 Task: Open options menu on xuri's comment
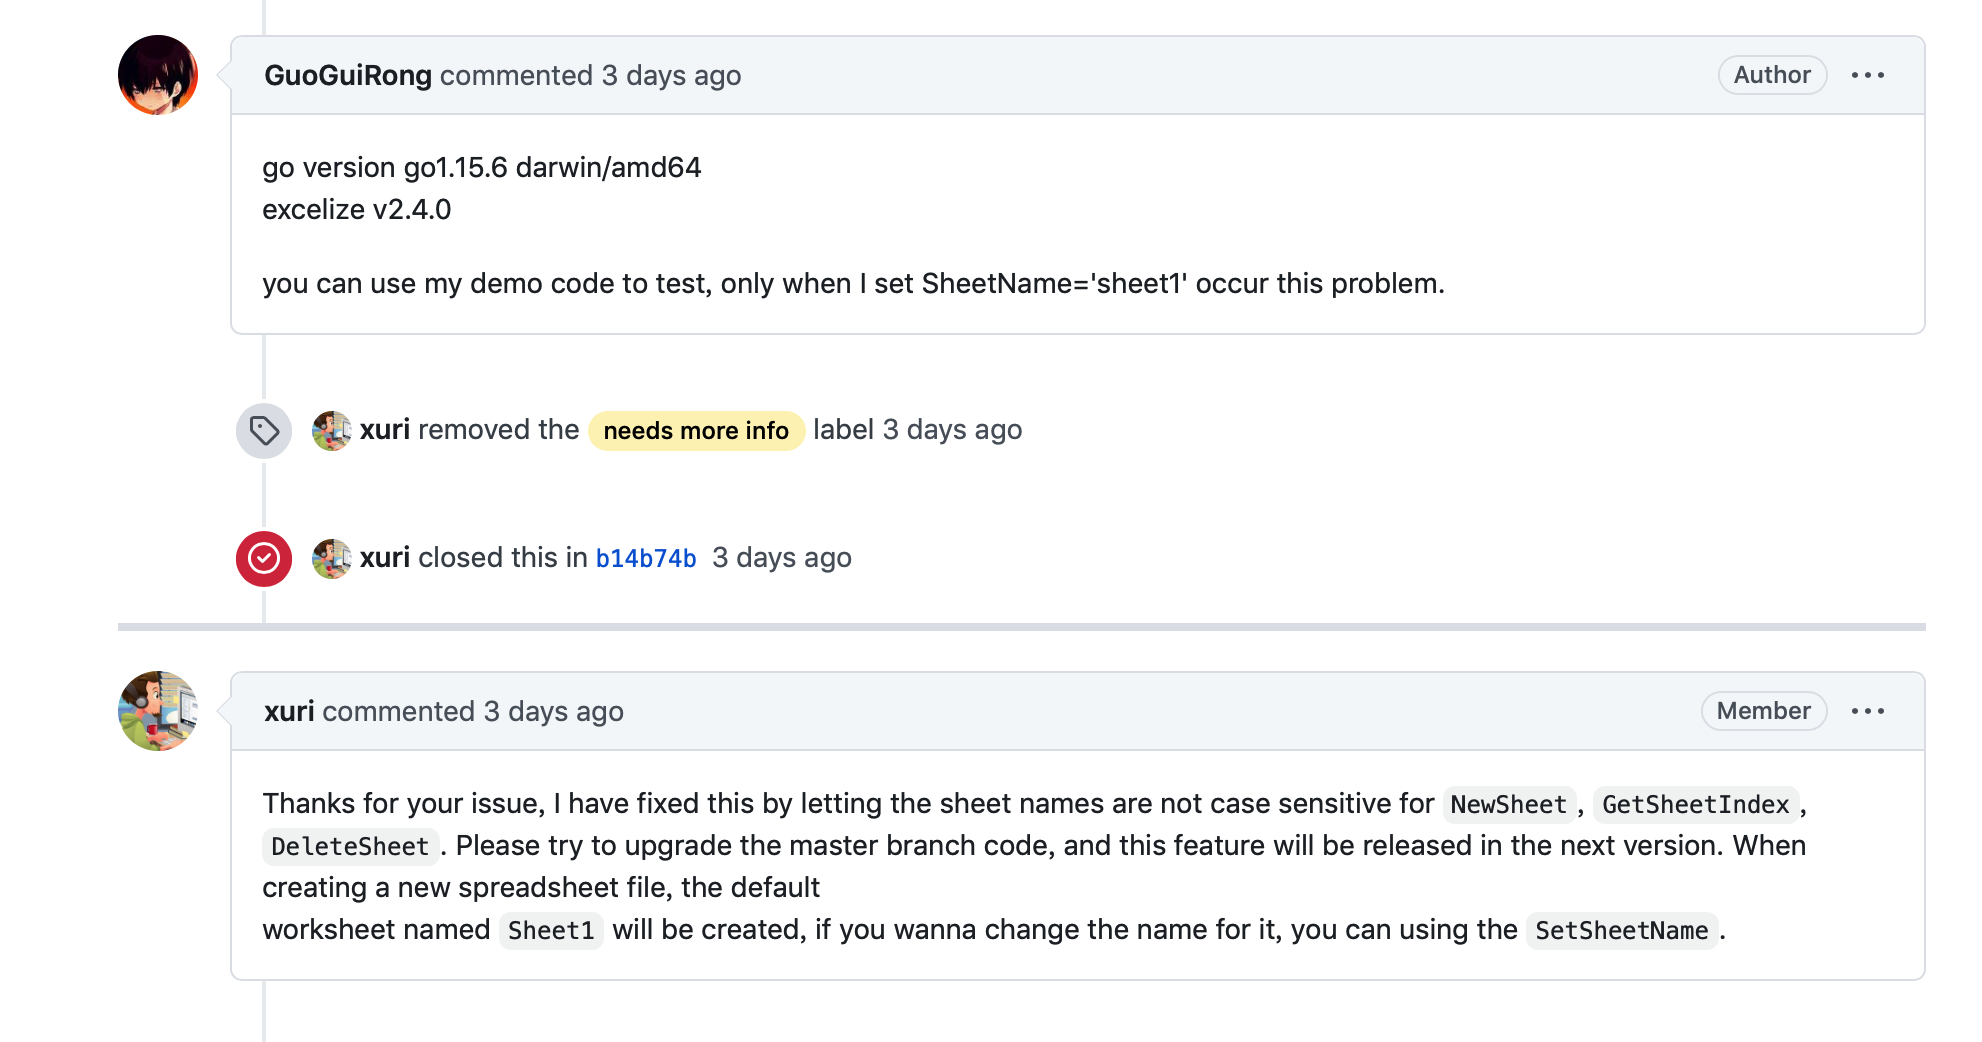(x=1867, y=711)
